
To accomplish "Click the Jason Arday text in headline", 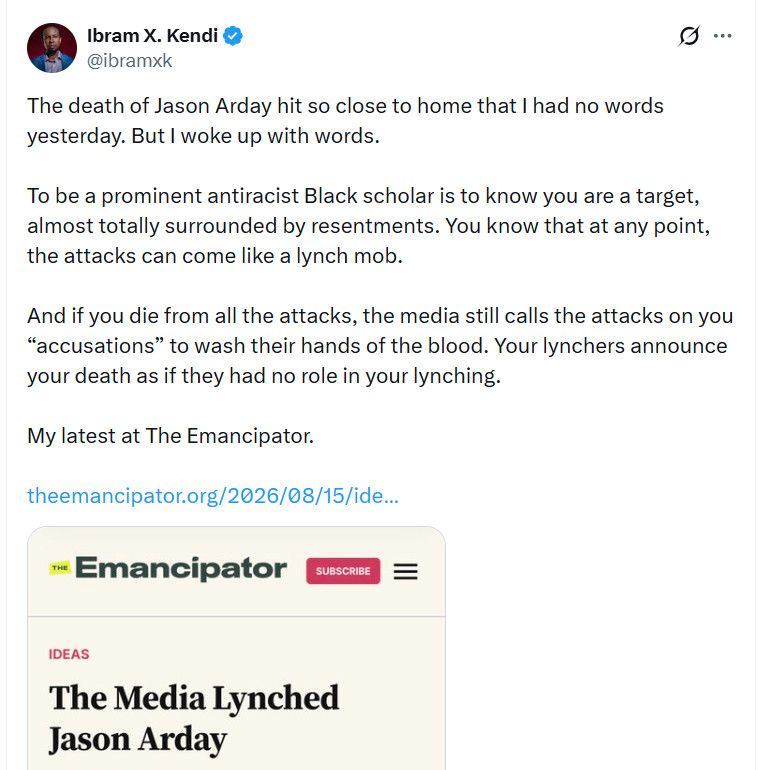I will click(137, 740).
